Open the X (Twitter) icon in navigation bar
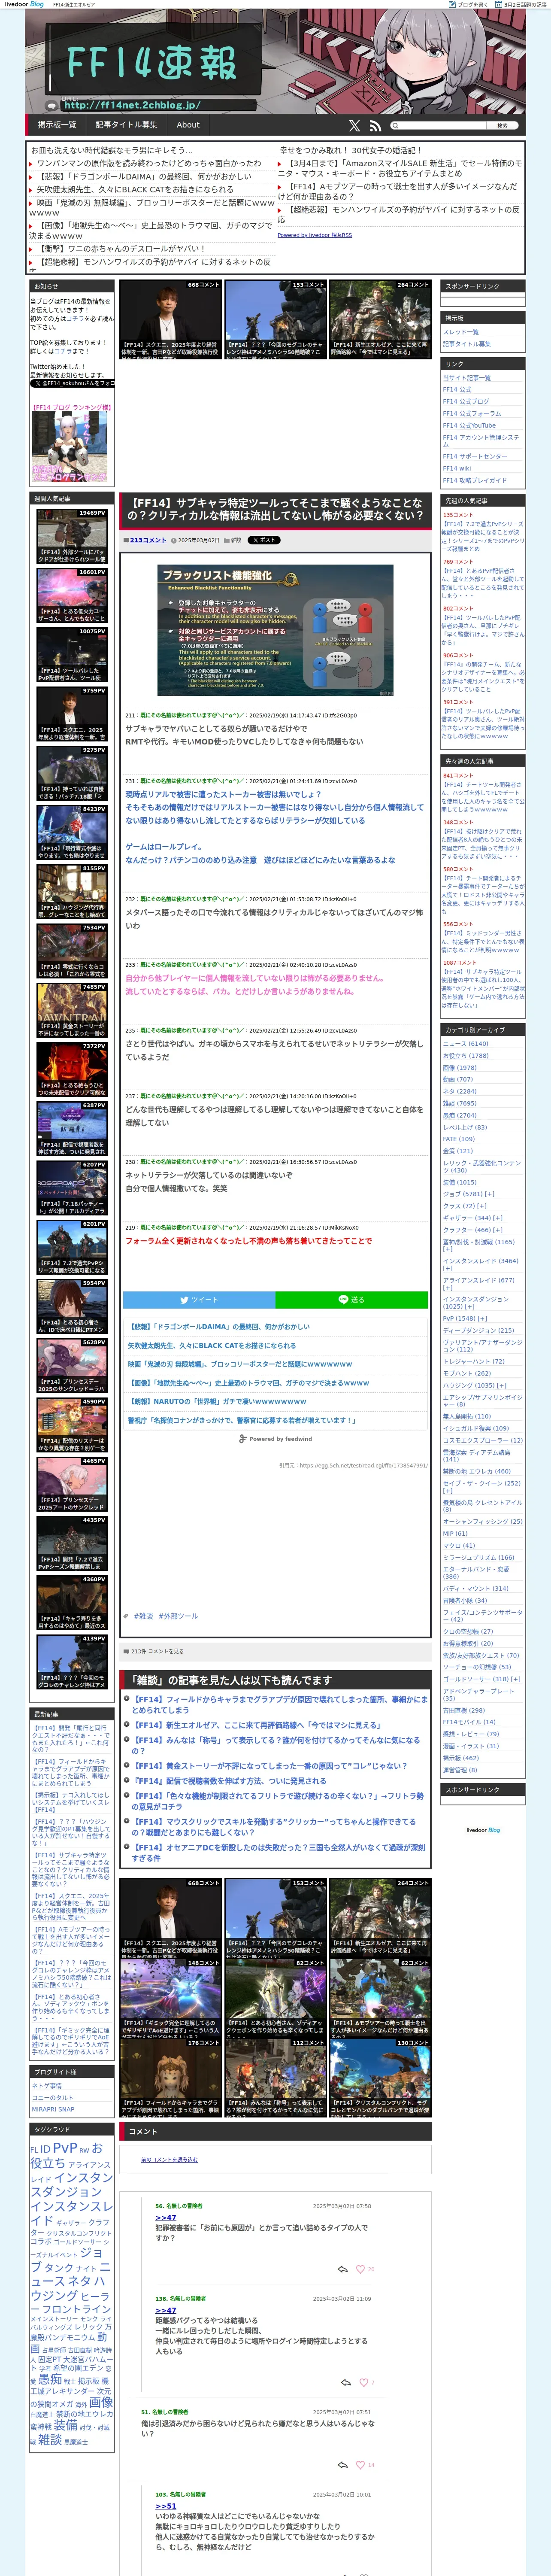The width and height of the screenshot is (551, 2576). tap(354, 126)
